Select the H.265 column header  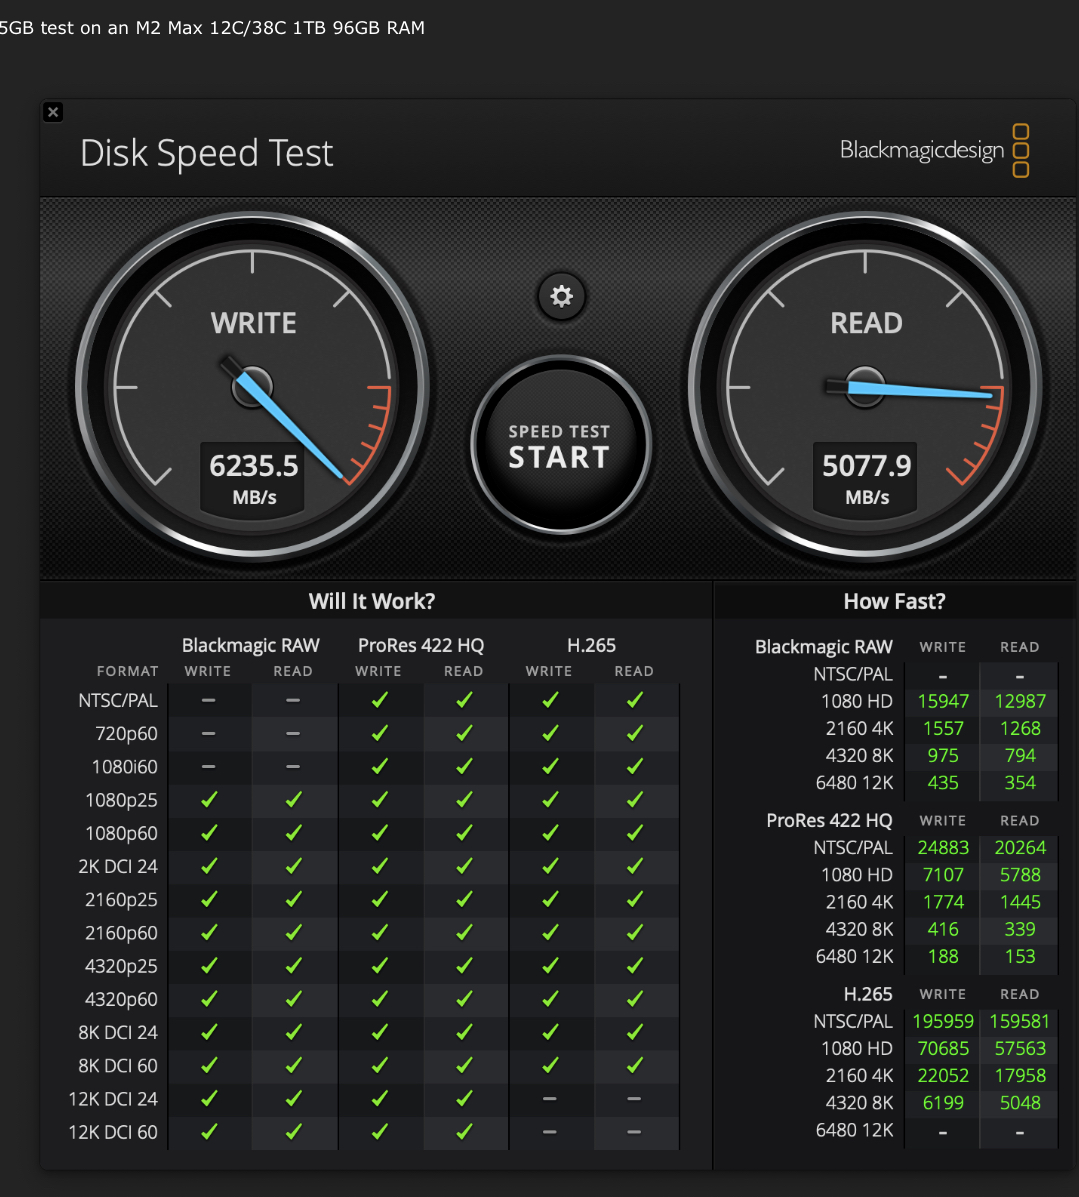coord(592,646)
